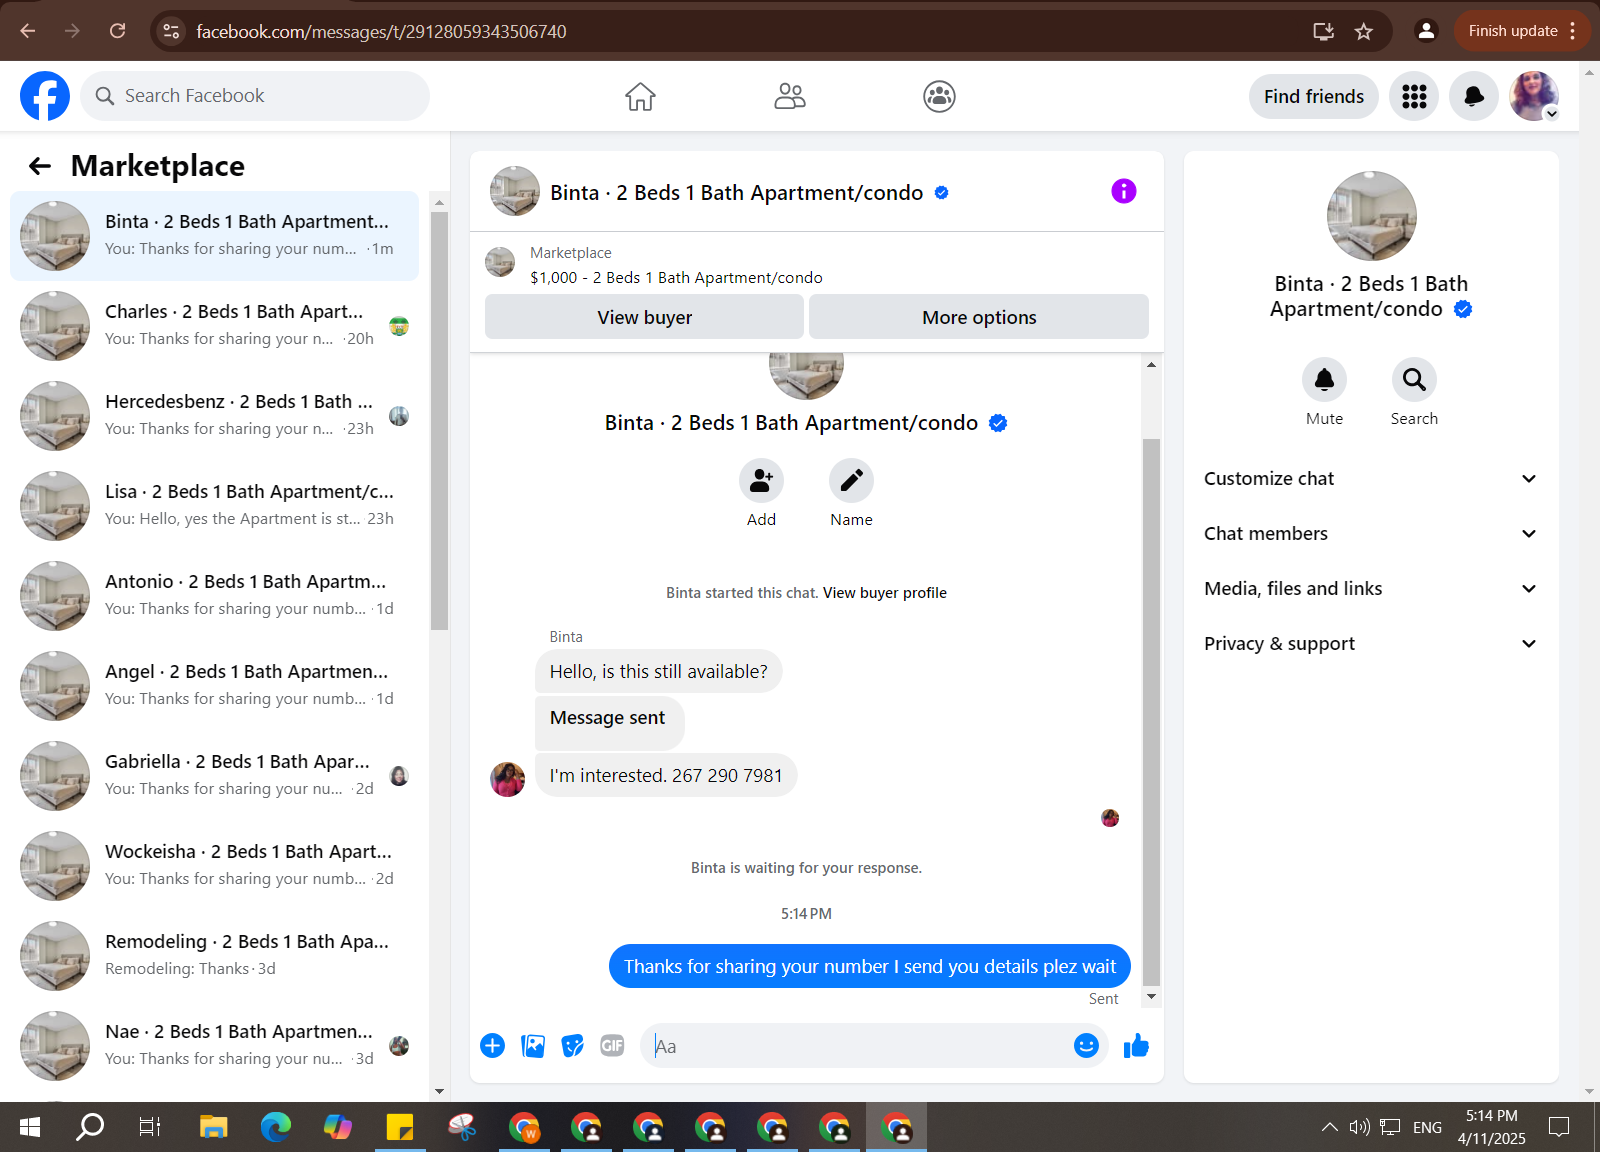Click Finish update in Chrome
1600x1152 pixels.
click(x=1512, y=31)
